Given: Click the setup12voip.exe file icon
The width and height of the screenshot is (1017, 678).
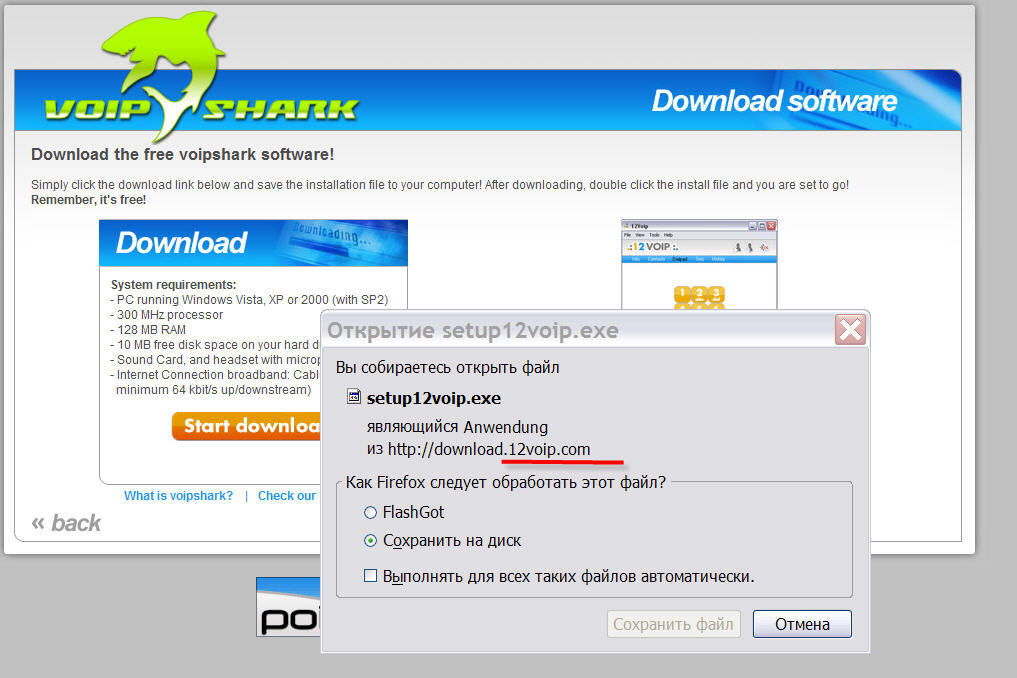Looking at the screenshot, I should click(x=353, y=396).
